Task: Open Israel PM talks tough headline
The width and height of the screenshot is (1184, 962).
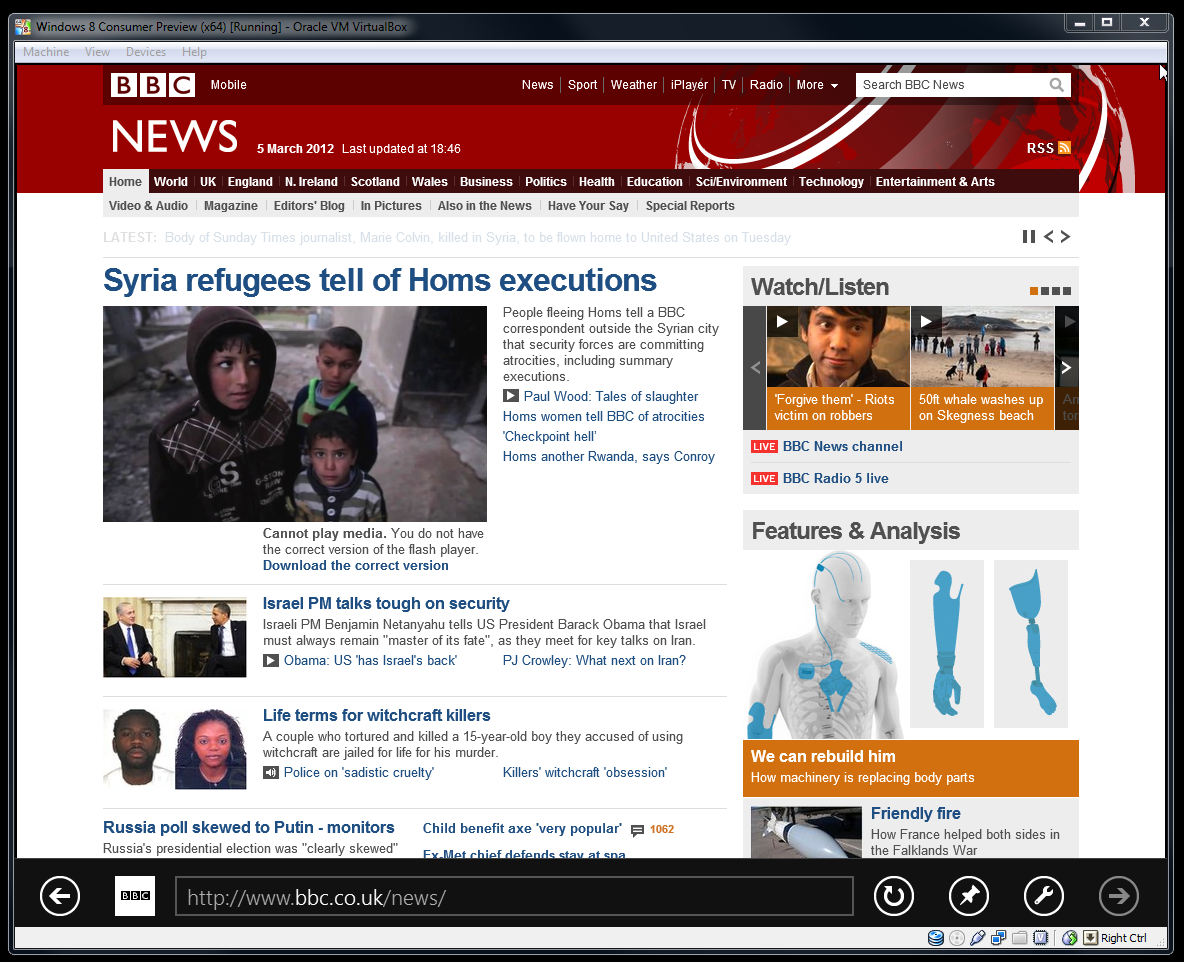Action: 386,603
